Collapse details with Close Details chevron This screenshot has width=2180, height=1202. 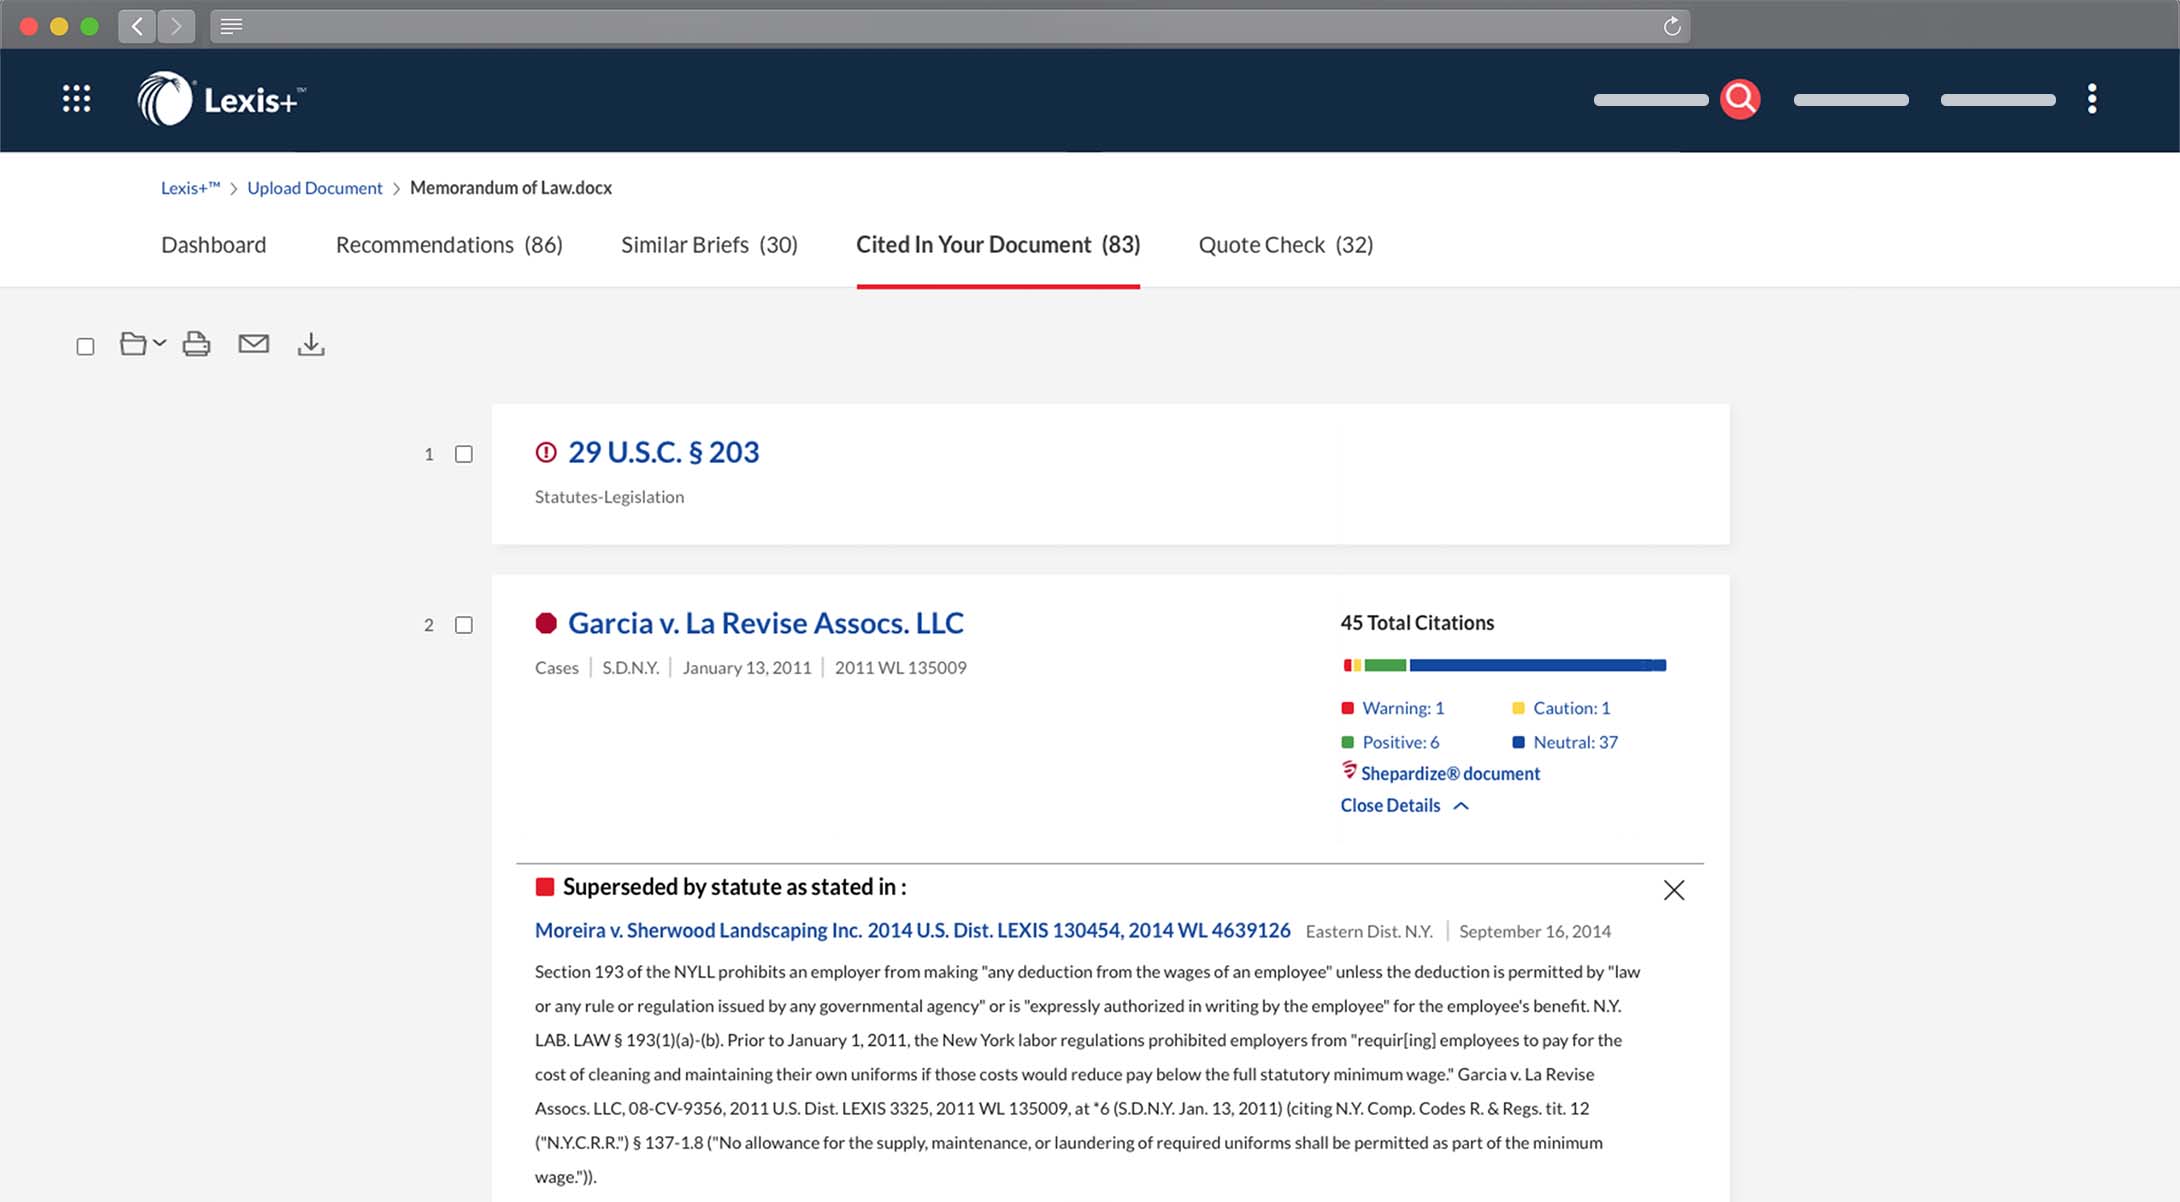click(1461, 806)
